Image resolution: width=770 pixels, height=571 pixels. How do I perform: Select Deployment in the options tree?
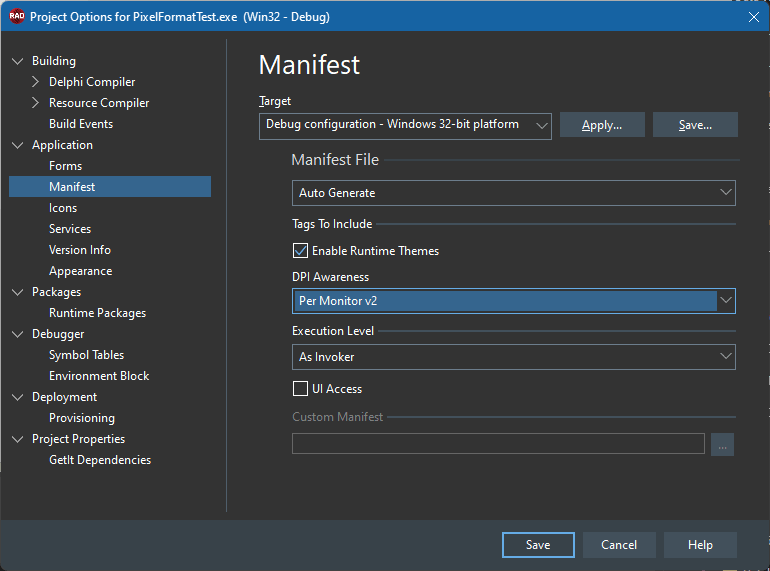coord(64,397)
